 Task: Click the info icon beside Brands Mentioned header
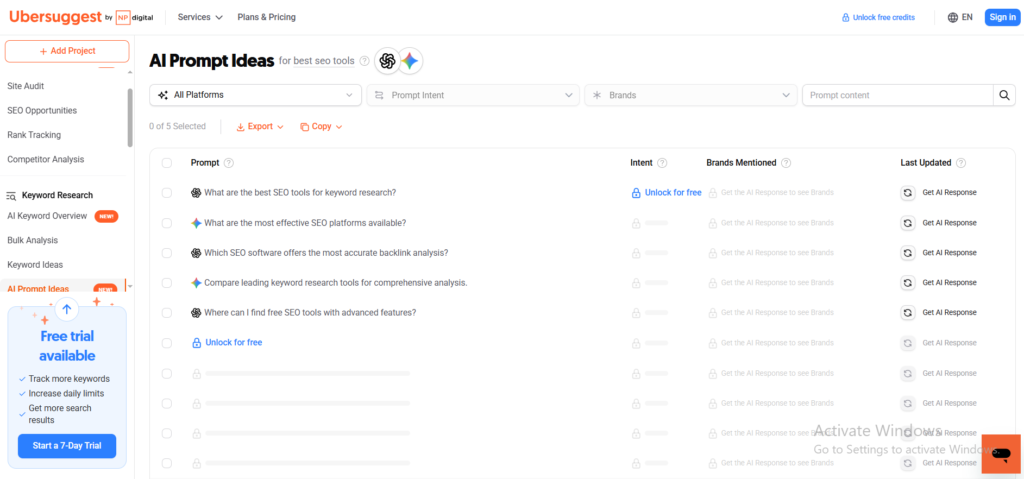(x=786, y=163)
